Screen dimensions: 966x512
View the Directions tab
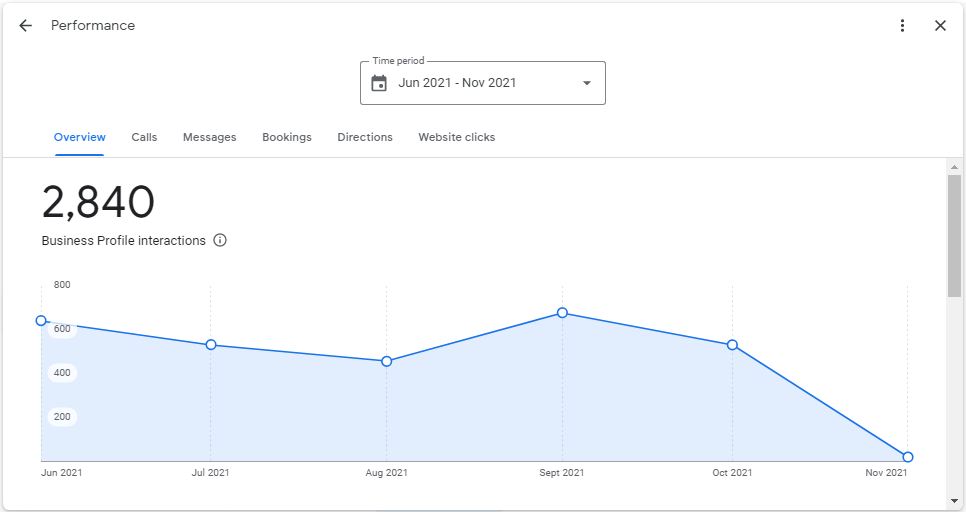coord(365,137)
